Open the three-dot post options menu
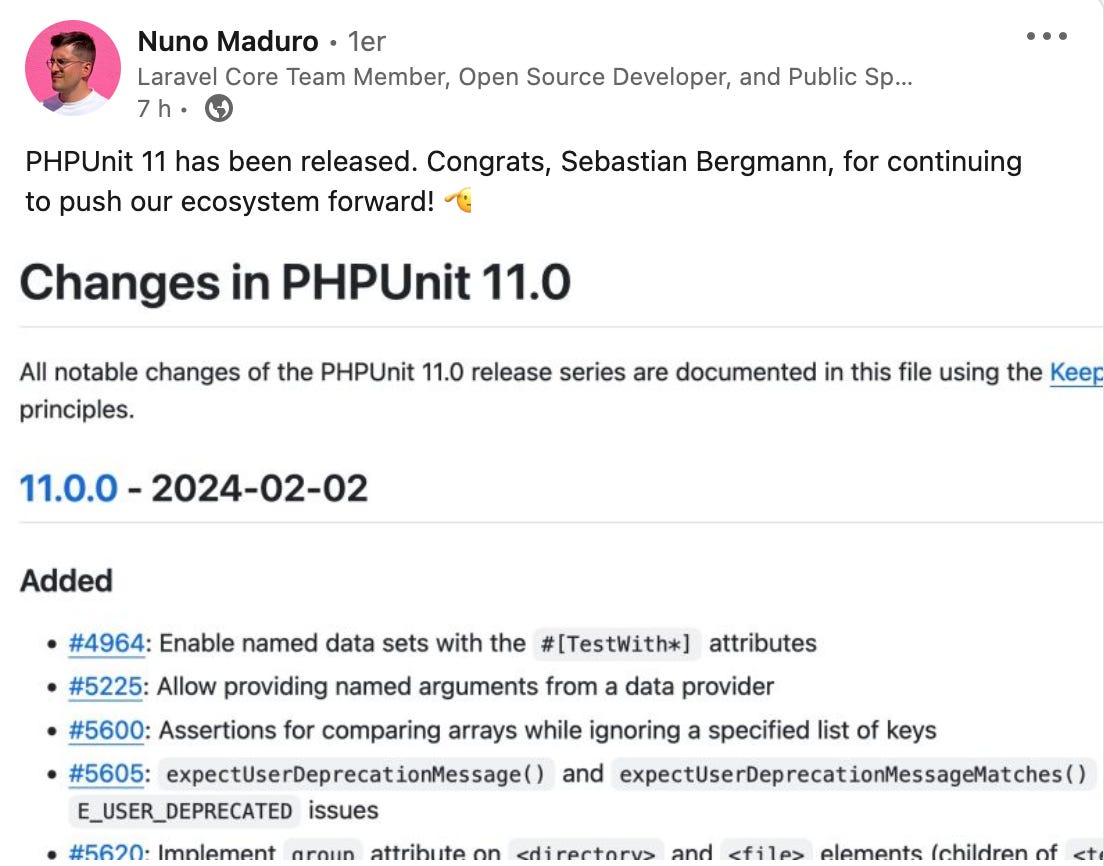1104x866 pixels. (x=1046, y=36)
